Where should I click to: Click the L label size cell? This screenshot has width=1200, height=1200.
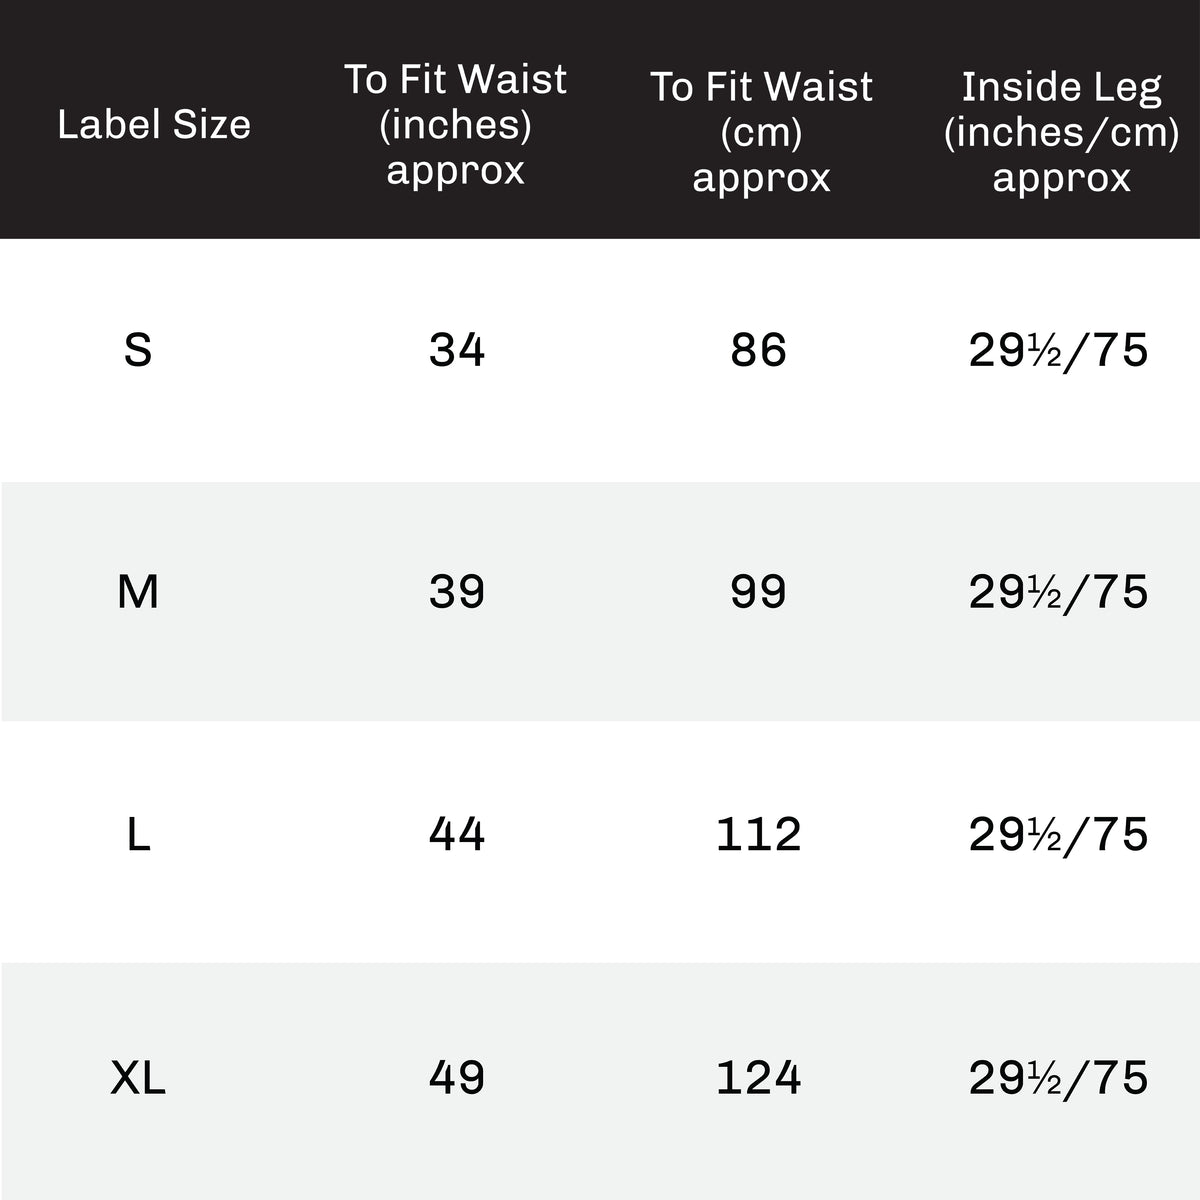tap(138, 835)
